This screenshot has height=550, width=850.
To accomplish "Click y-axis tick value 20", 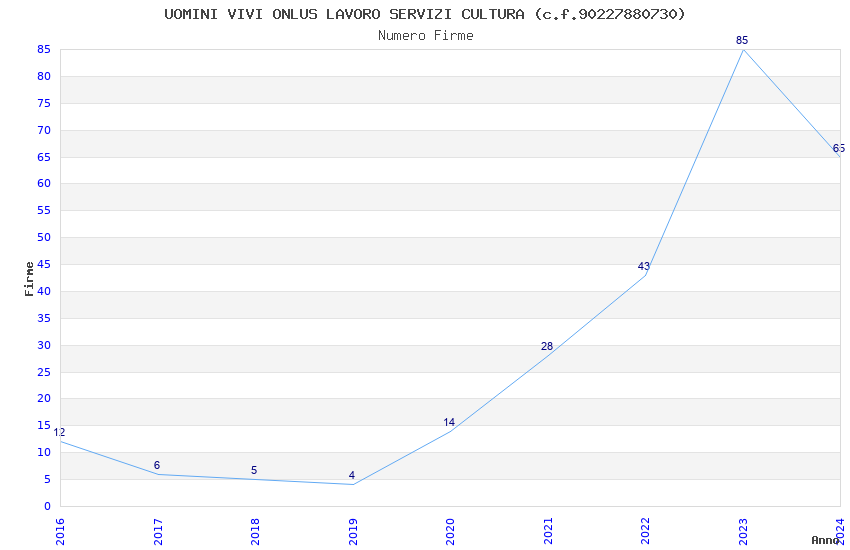I will 44,398.
